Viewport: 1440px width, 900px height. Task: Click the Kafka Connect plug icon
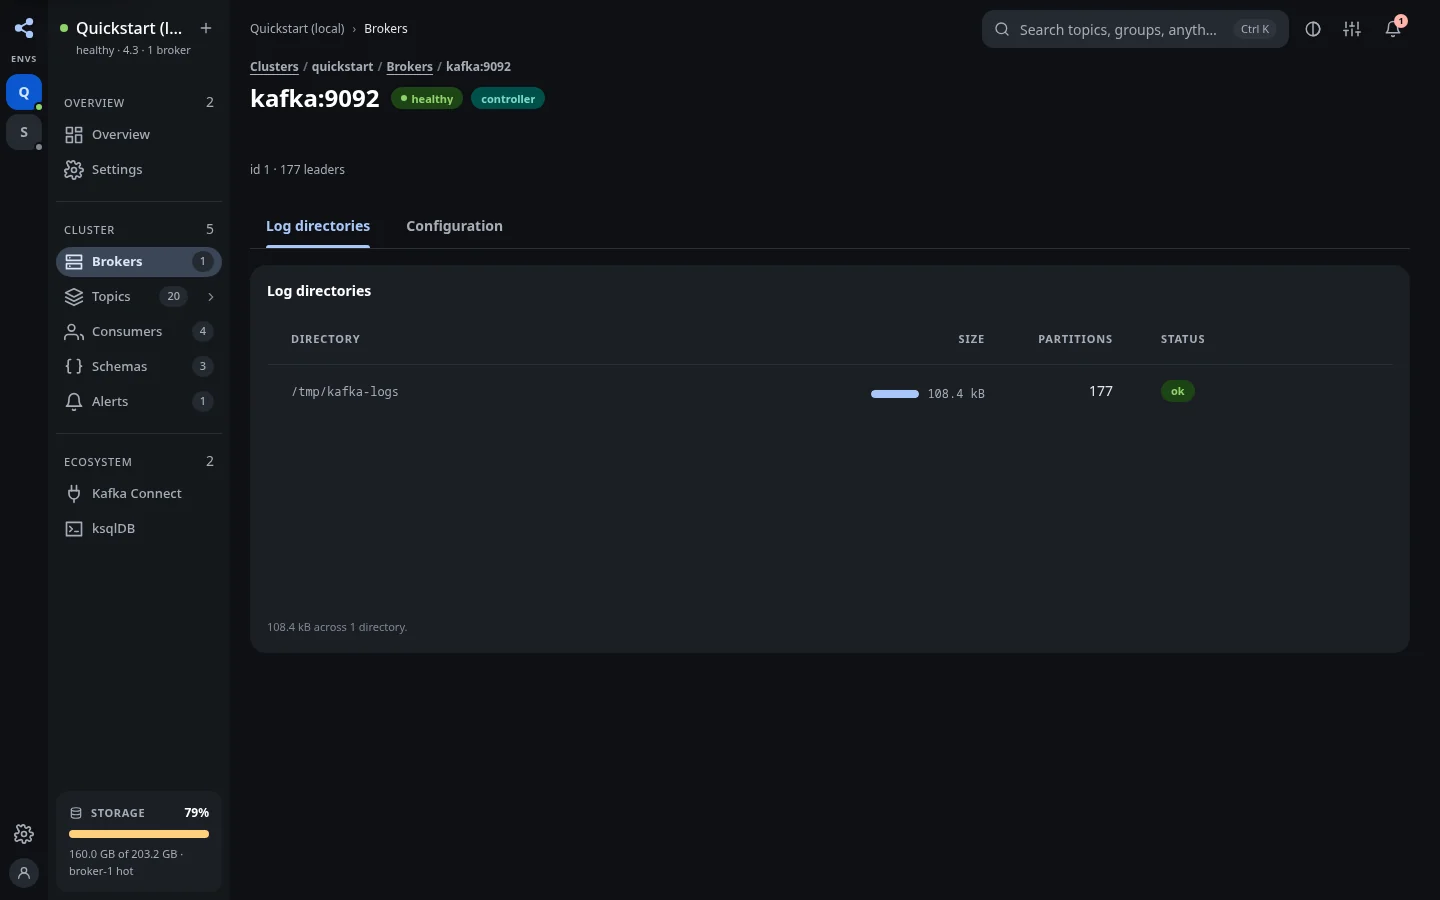point(74,494)
